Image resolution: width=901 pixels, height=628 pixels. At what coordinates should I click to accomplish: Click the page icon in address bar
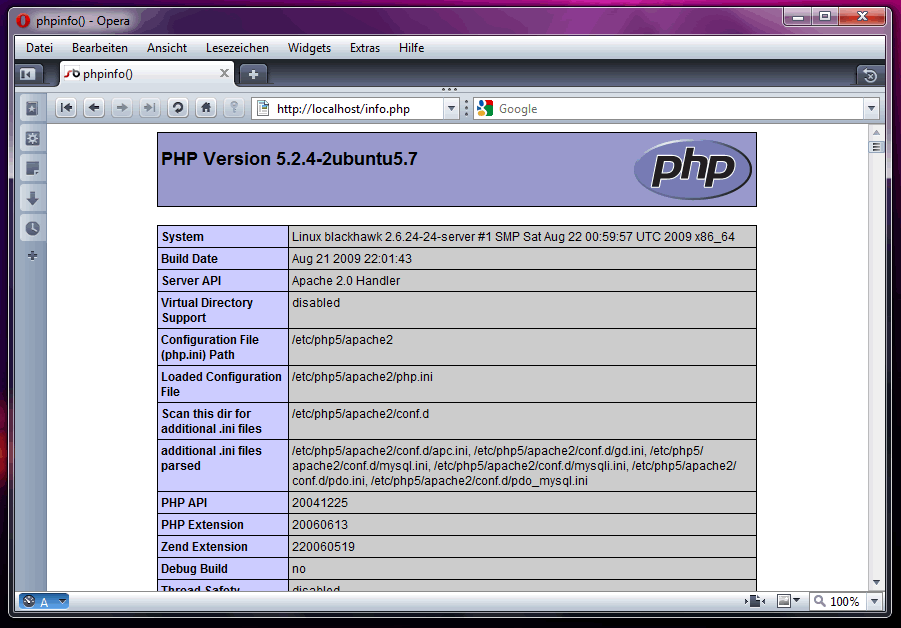(x=263, y=108)
